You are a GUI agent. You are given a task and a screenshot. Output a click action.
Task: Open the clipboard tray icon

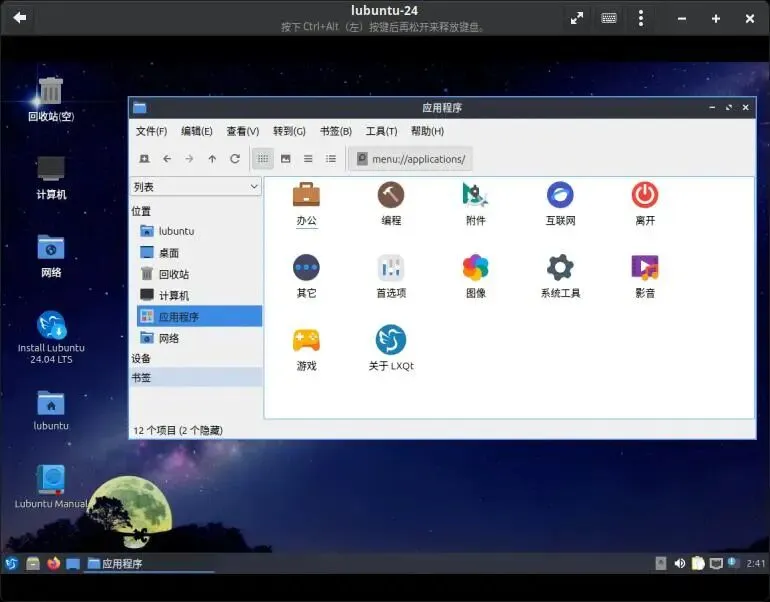coord(698,563)
